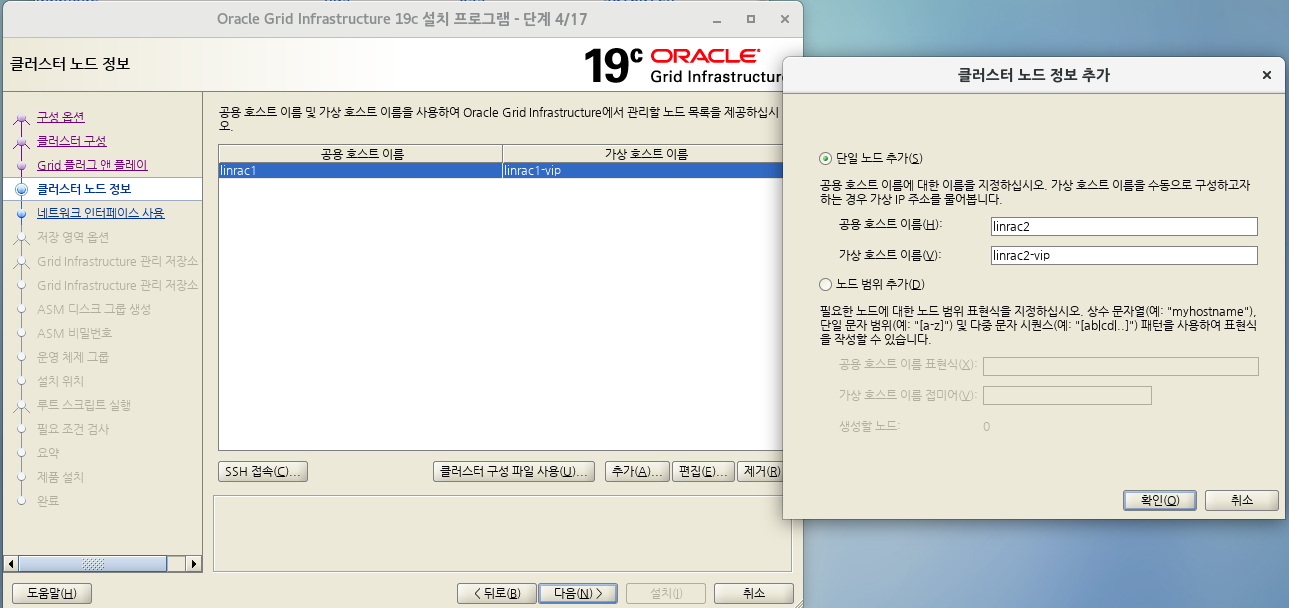Screen dimensions: 1289x608
Task: Click the linrac1 public host name cell
Action: 360,171
